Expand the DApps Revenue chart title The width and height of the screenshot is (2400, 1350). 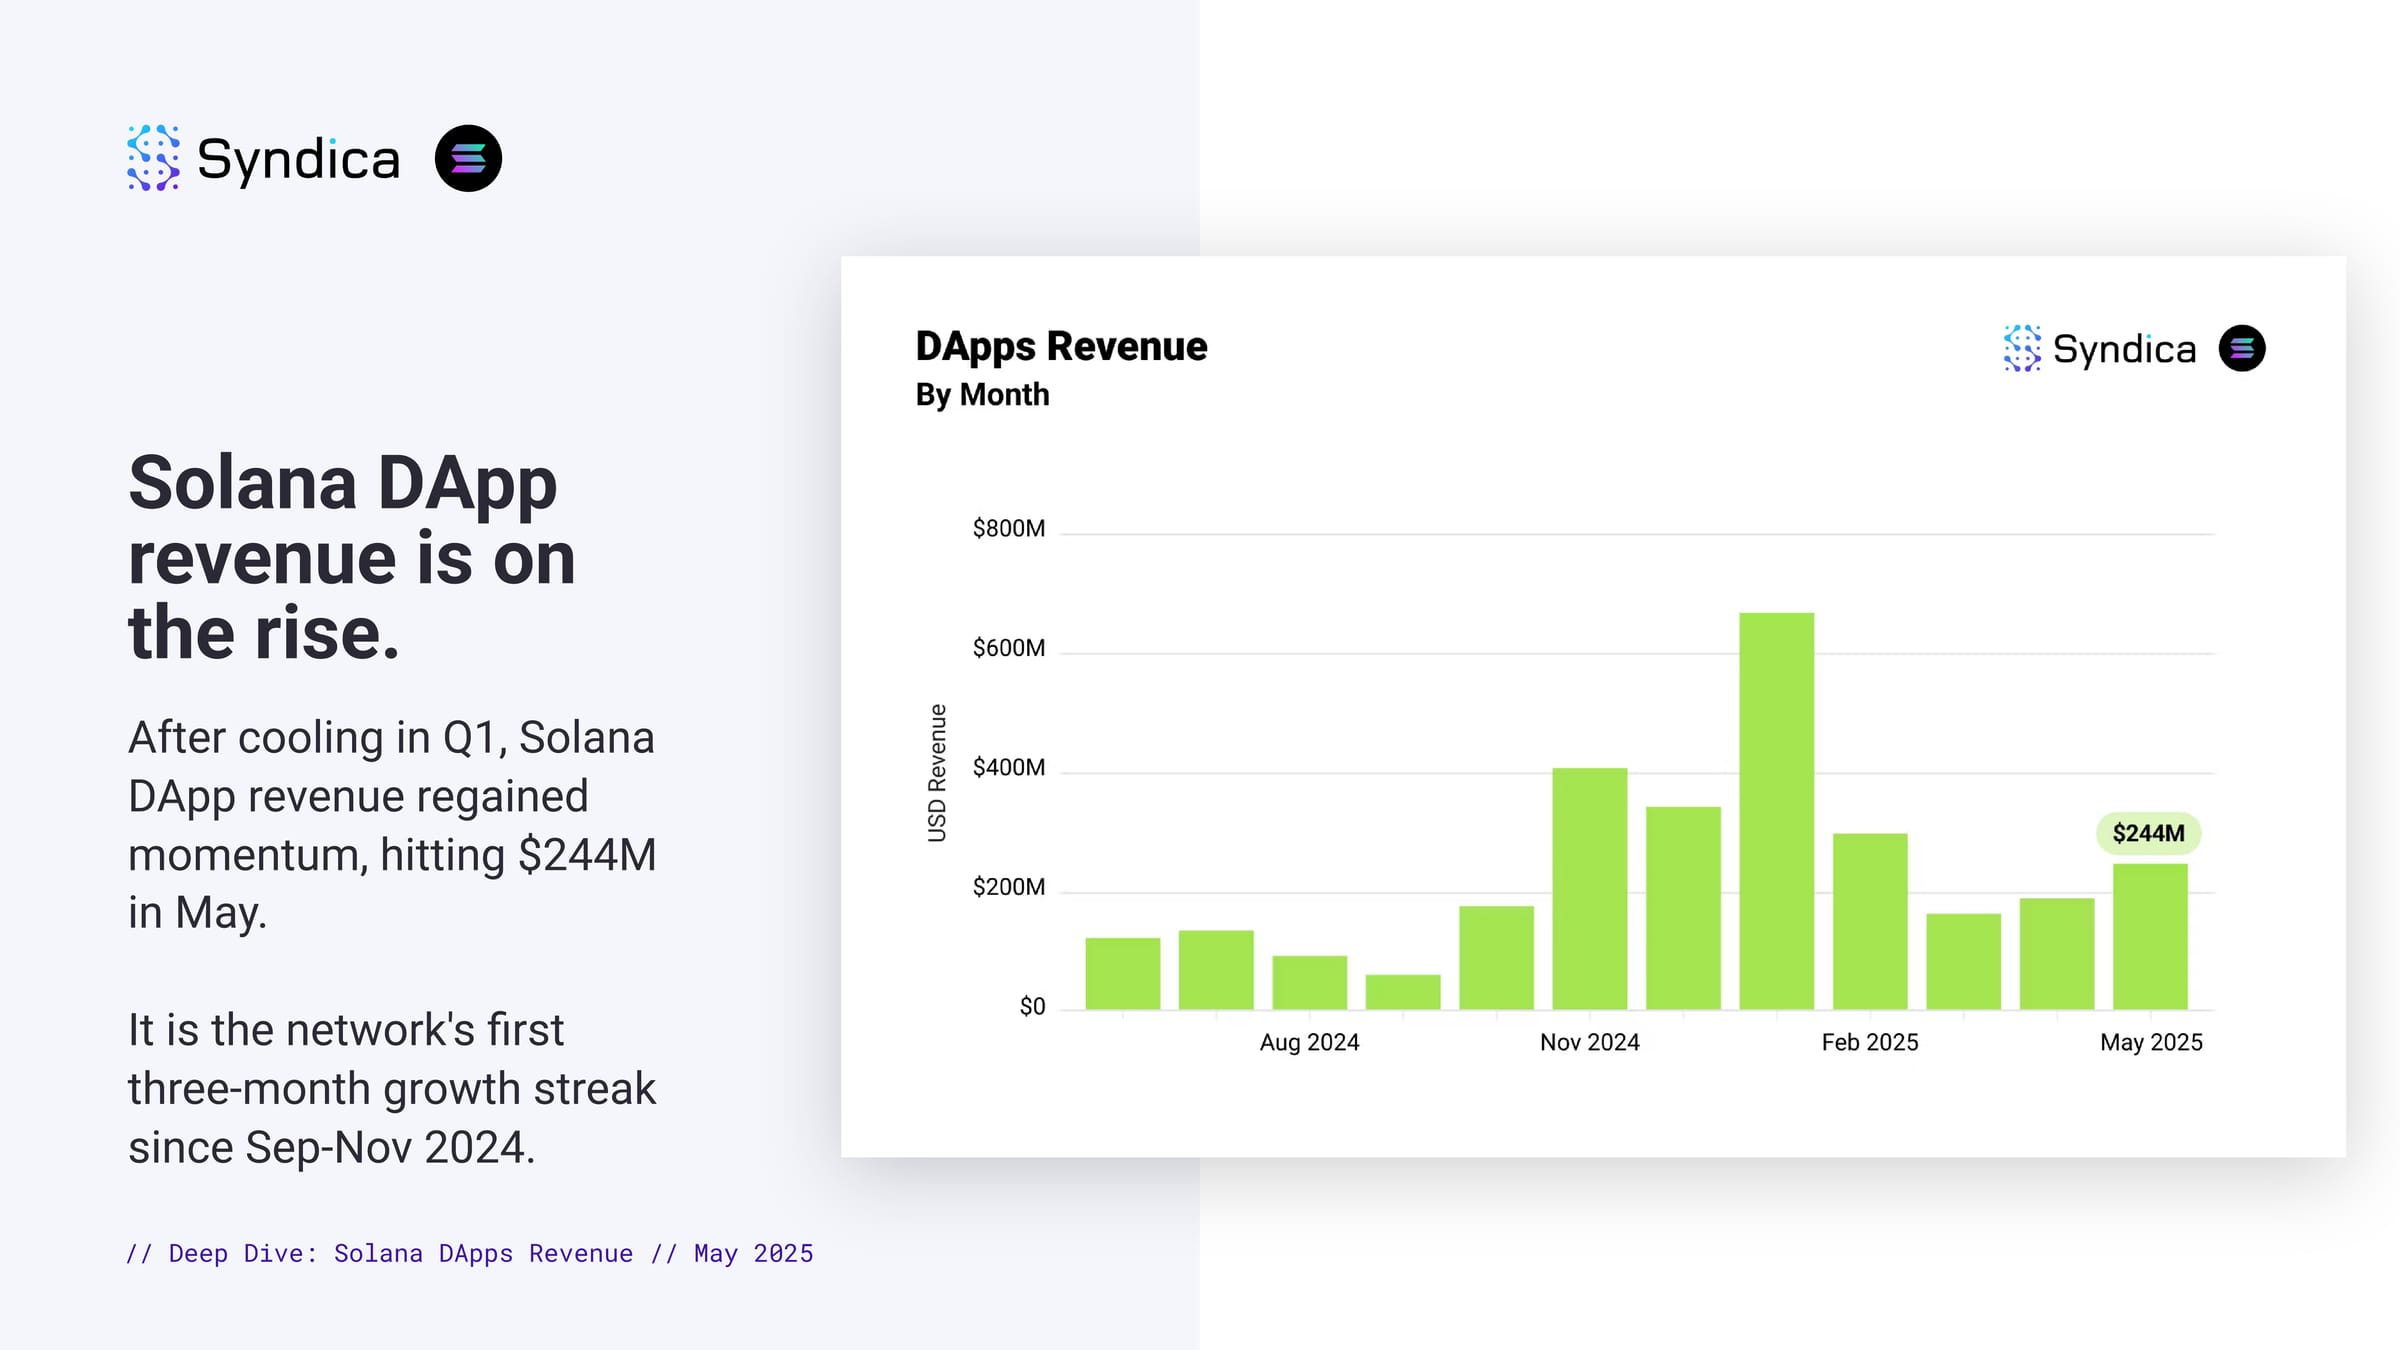coord(1062,347)
